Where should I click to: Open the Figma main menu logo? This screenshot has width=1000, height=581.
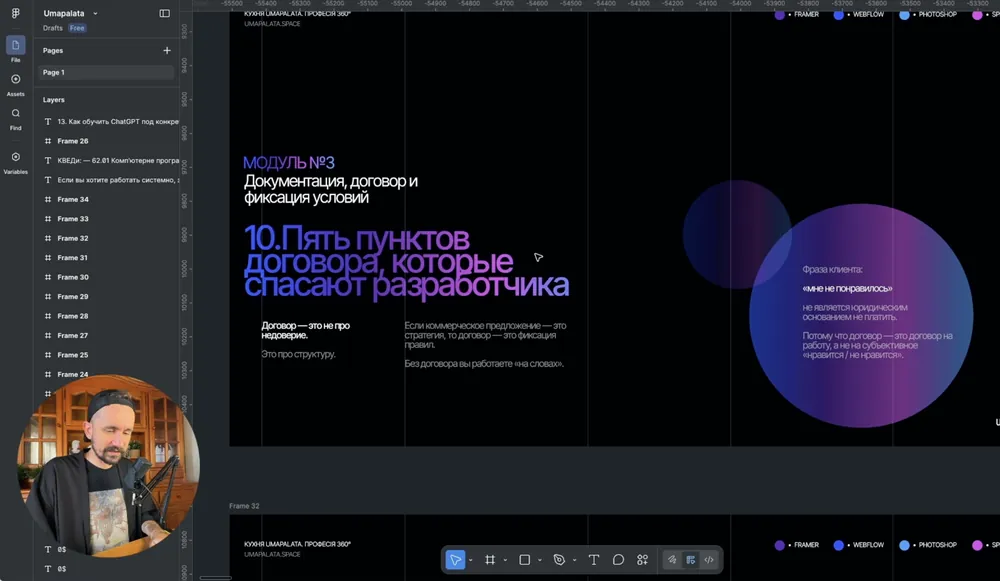pyautogui.click(x=15, y=13)
